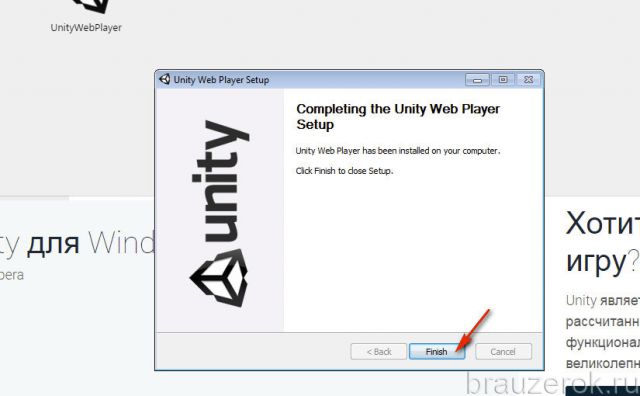Click the greyed-out Back button

[378, 352]
